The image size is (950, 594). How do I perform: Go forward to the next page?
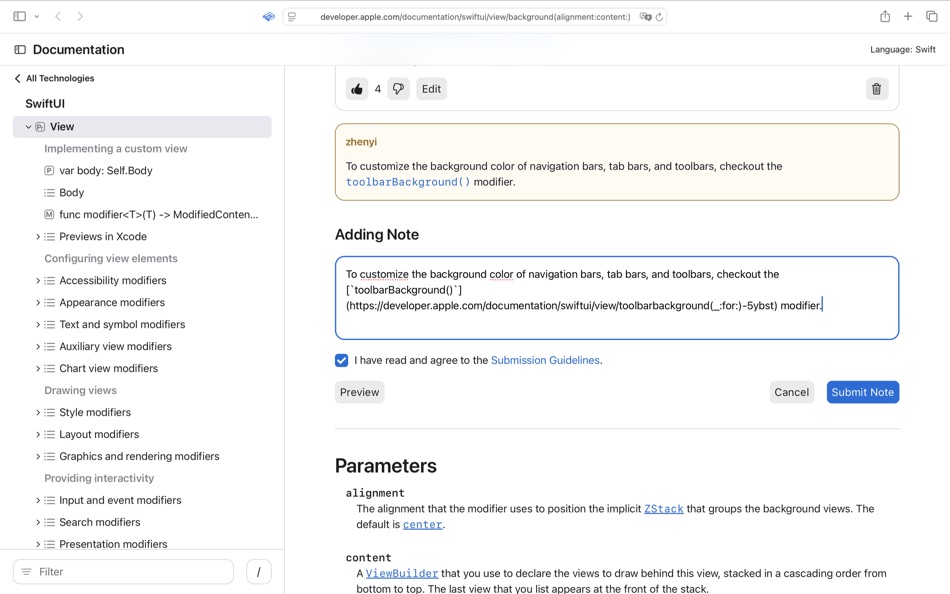pyautogui.click(x=80, y=16)
